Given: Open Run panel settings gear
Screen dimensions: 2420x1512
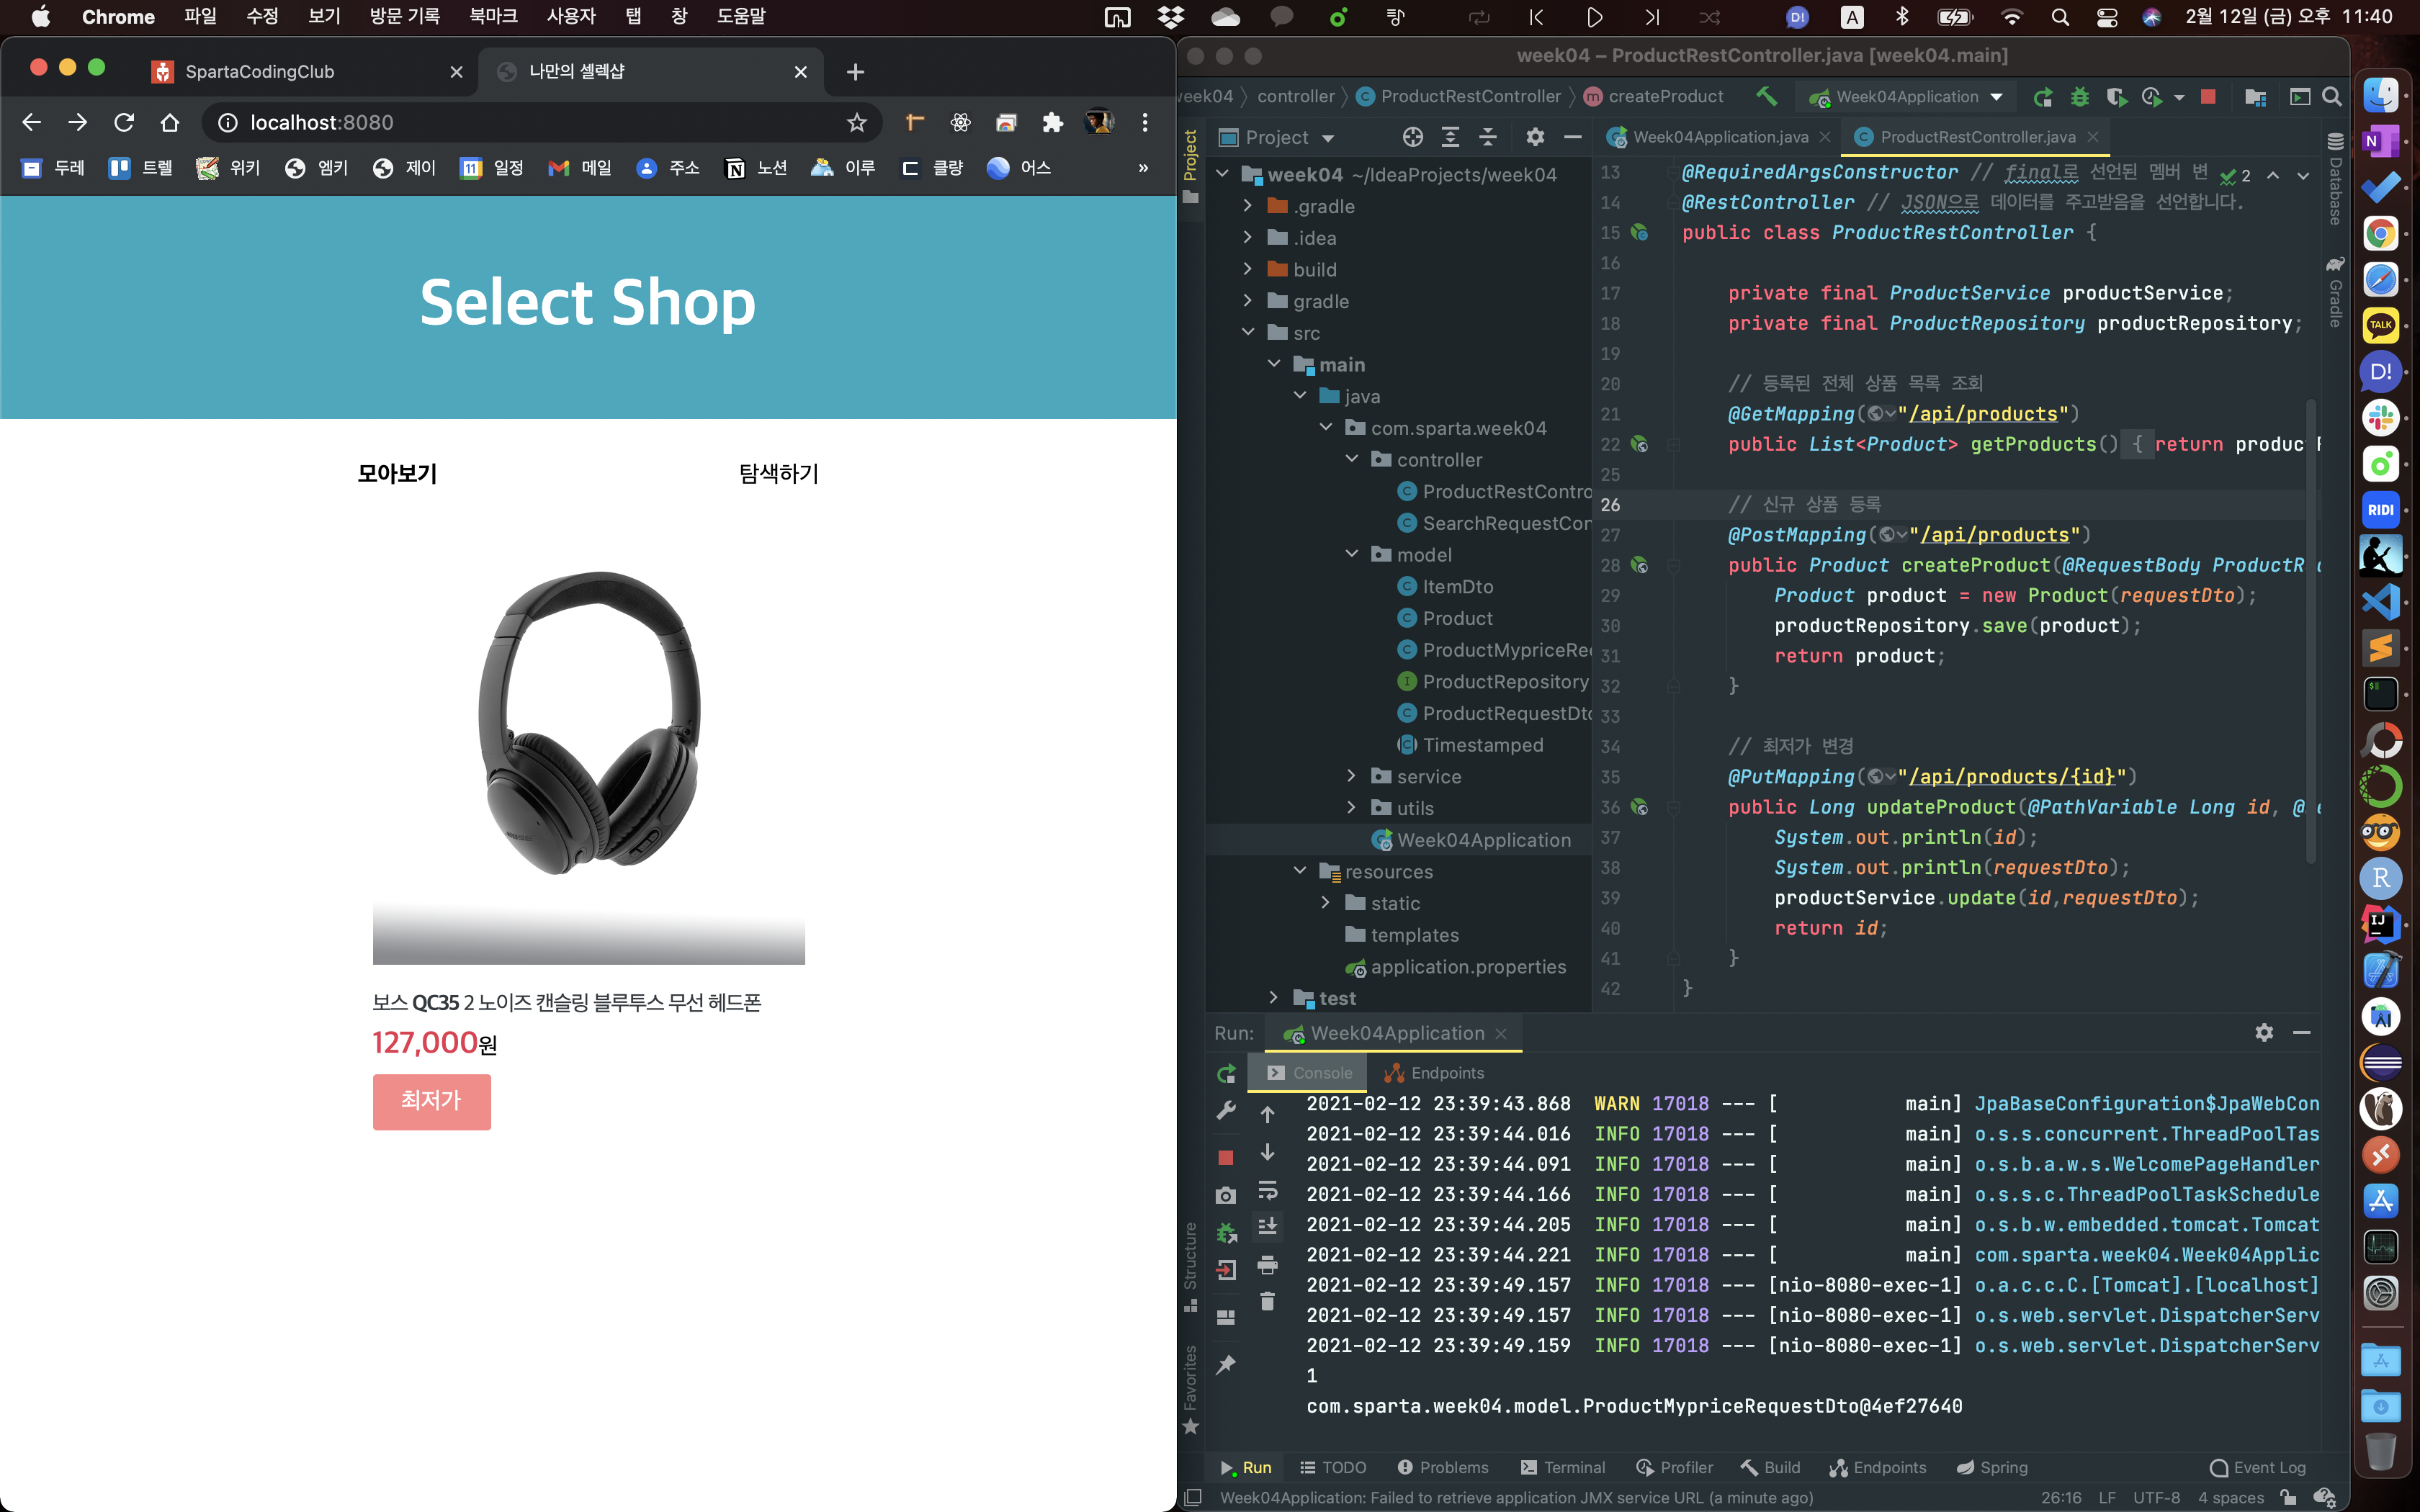Looking at the screenshot, I should [2264, 1032].
